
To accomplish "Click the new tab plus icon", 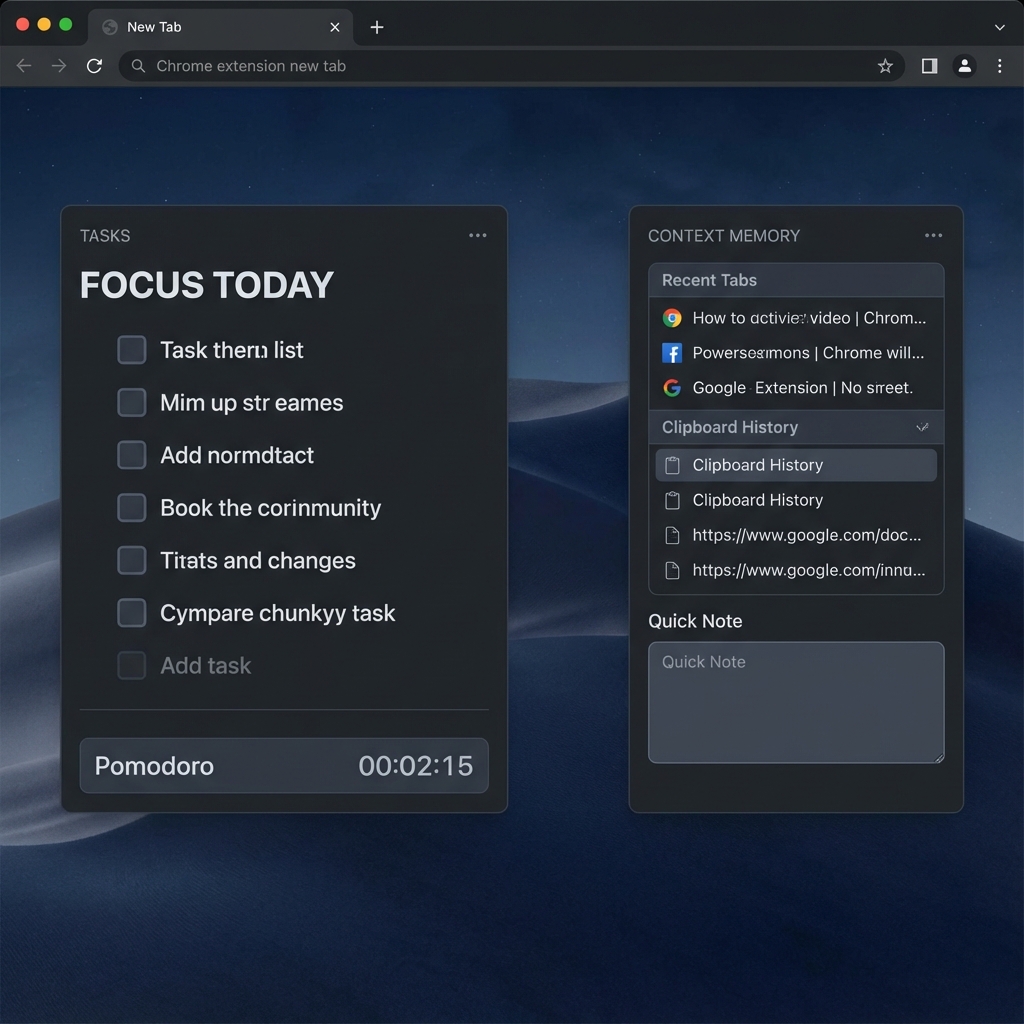I will (x=377, y=27).
